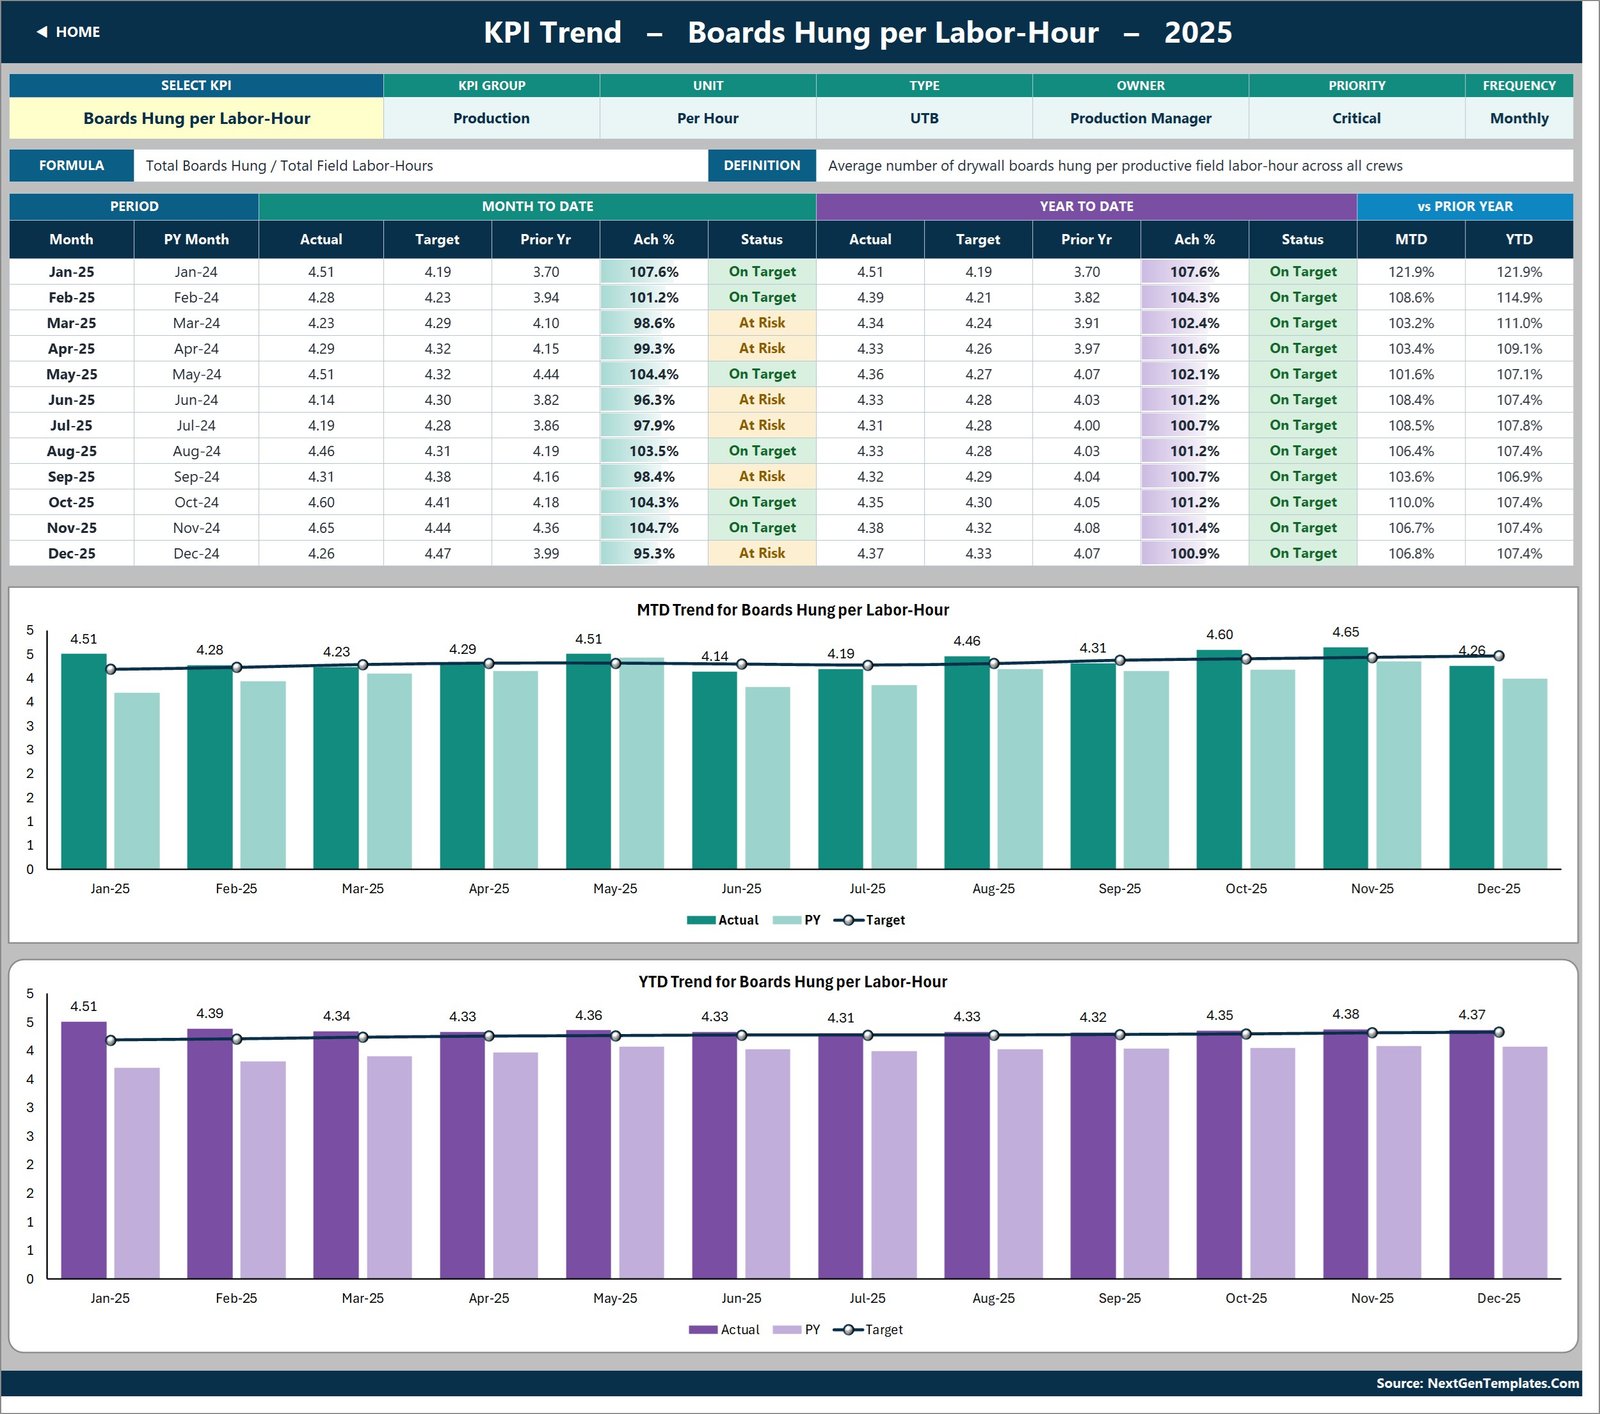Viewport: 1600px width, 1414px height.
Task: Click the vs PRIOR YEAR header
Action: (1465, 206)
